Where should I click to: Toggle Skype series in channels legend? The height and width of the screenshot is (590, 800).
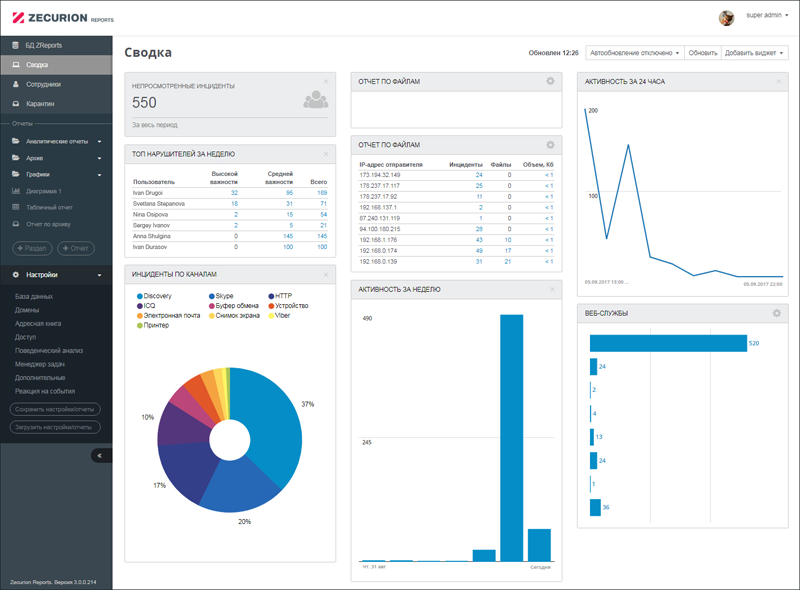(221, 296)
